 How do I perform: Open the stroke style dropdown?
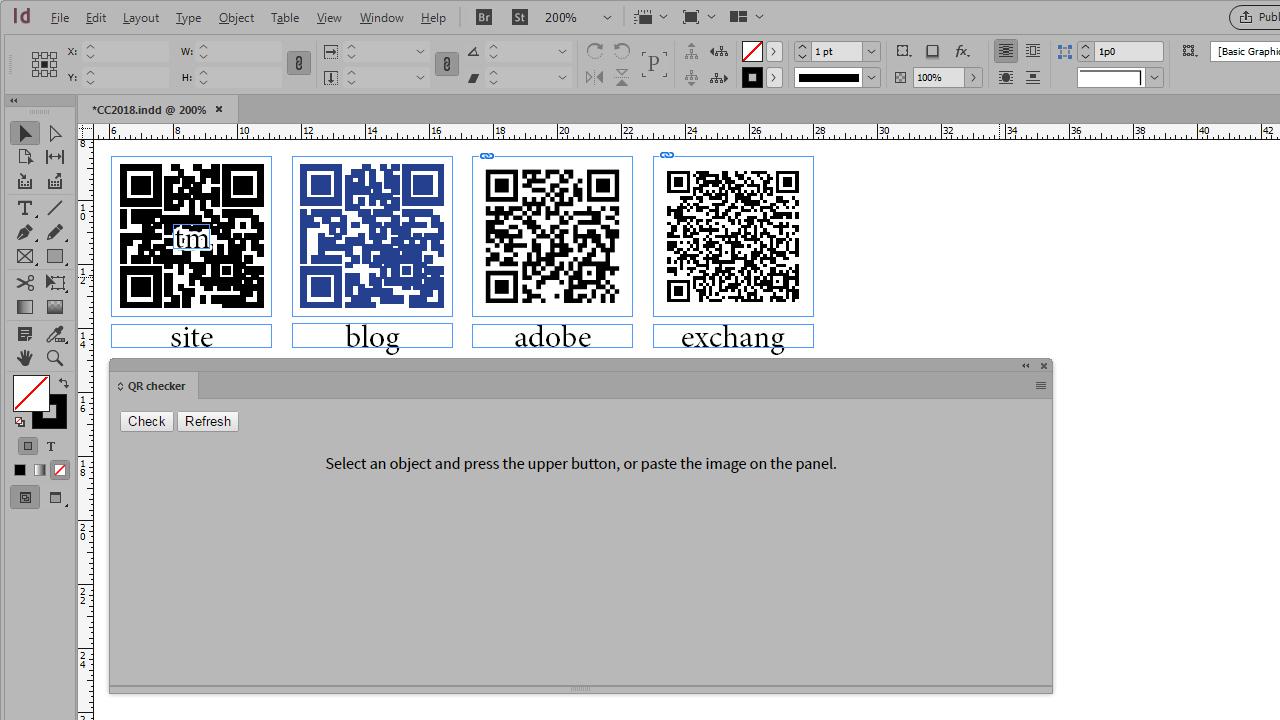click(872, 77)
